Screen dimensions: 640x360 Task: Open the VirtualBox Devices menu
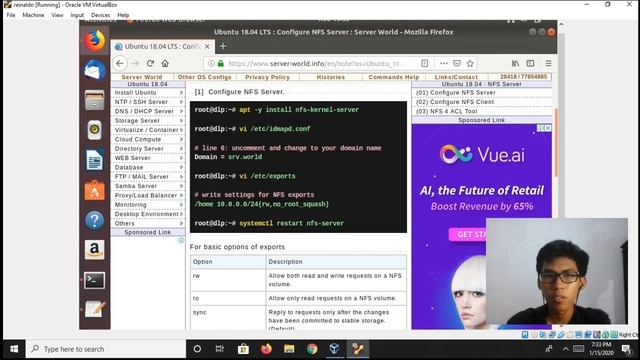click(x=100, y=15)
